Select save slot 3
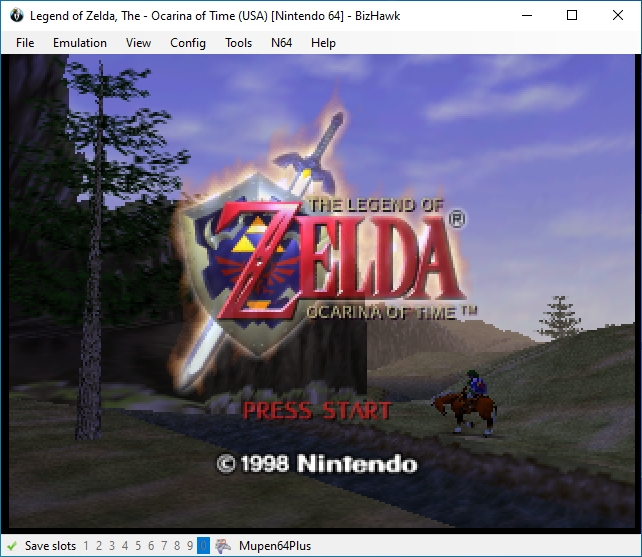 112,546
